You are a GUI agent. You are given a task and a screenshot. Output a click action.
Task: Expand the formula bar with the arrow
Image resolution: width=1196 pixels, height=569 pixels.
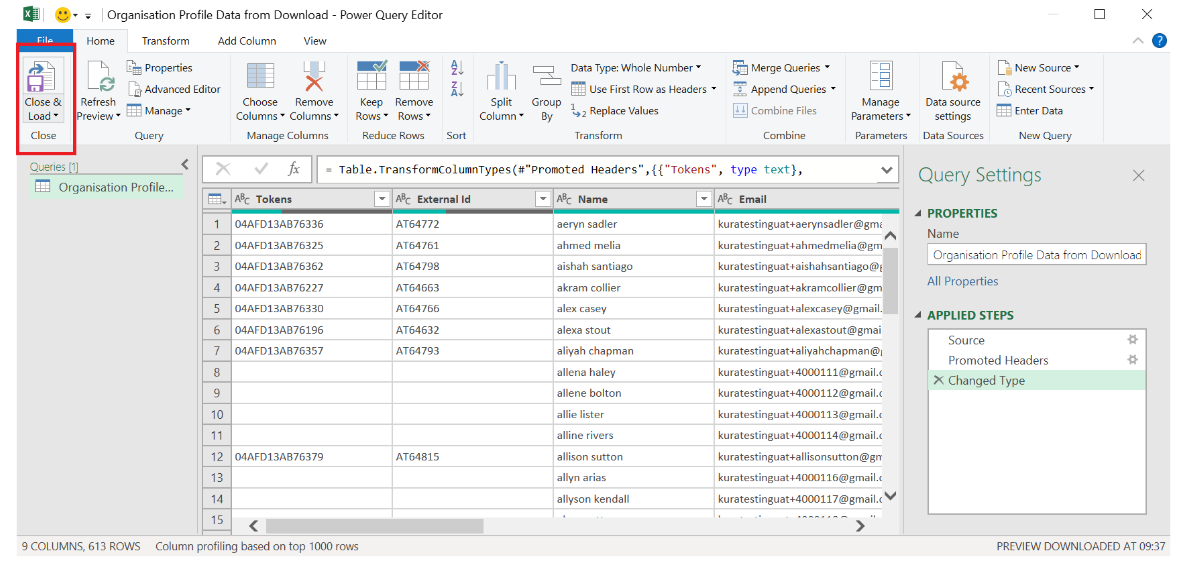pos(887,170)
